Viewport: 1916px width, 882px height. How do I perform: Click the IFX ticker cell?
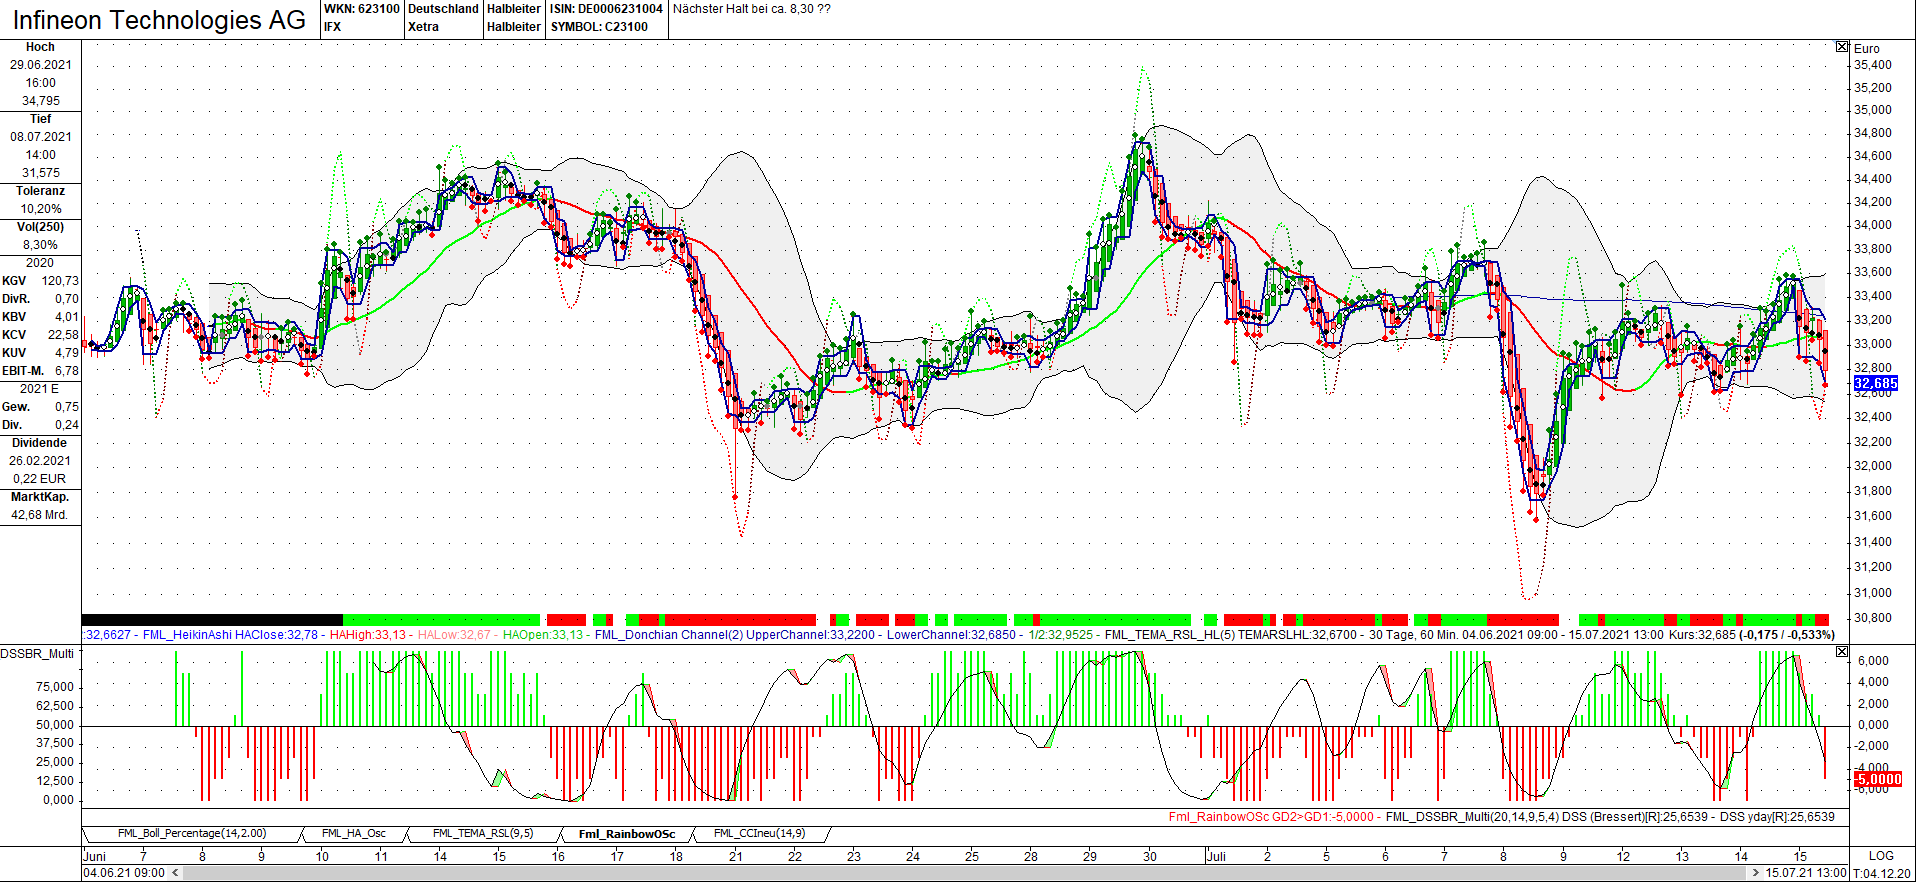pos(332,27)
